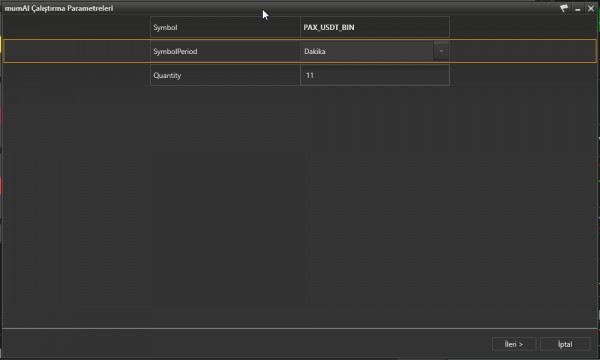
Task: Close the Çalıştırma Parametreleri dialog
Action: coord(591,8)
